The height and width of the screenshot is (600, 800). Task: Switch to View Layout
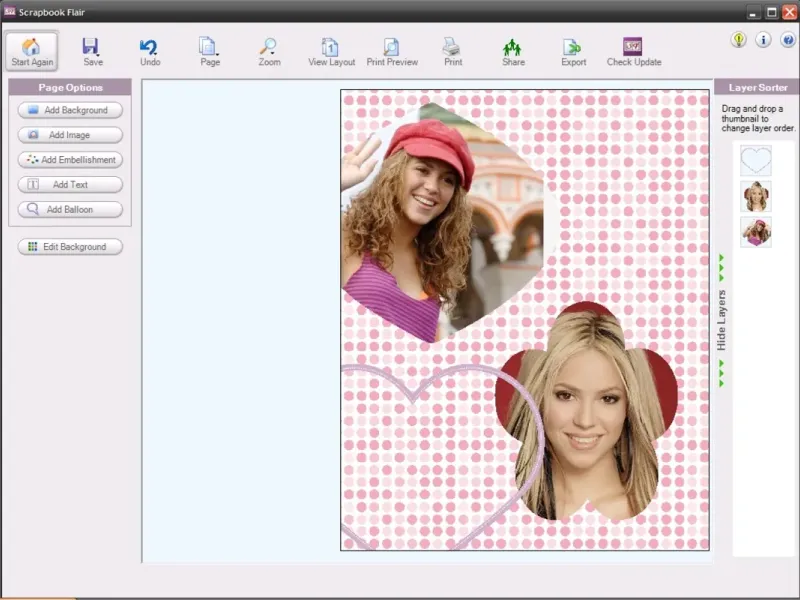(x=331, y=52)
